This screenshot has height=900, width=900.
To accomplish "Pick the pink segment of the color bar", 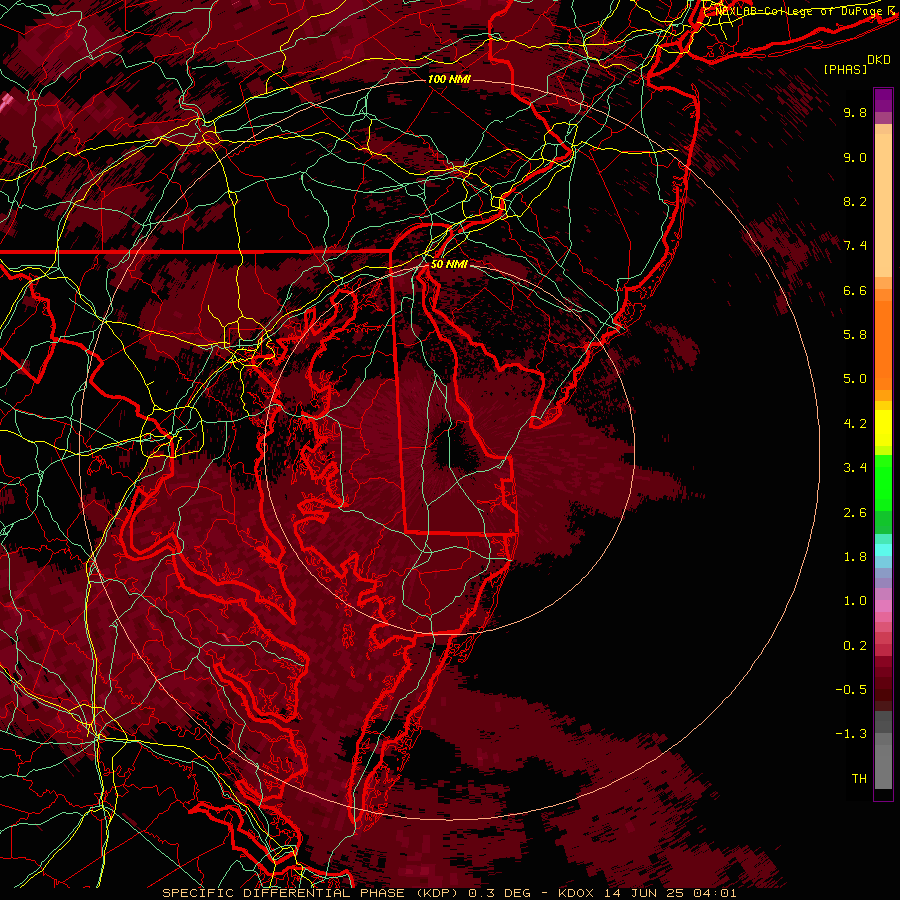I will pos(883,606).
